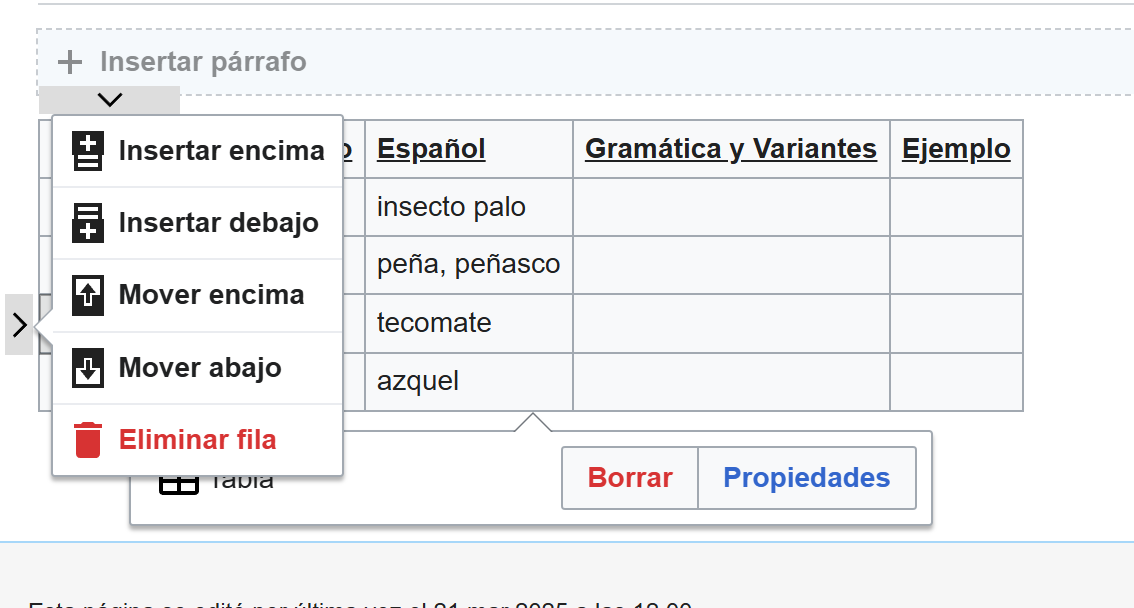
Task: Click the red trash Eliminar fila icon
Action: (x=88, y=440)
